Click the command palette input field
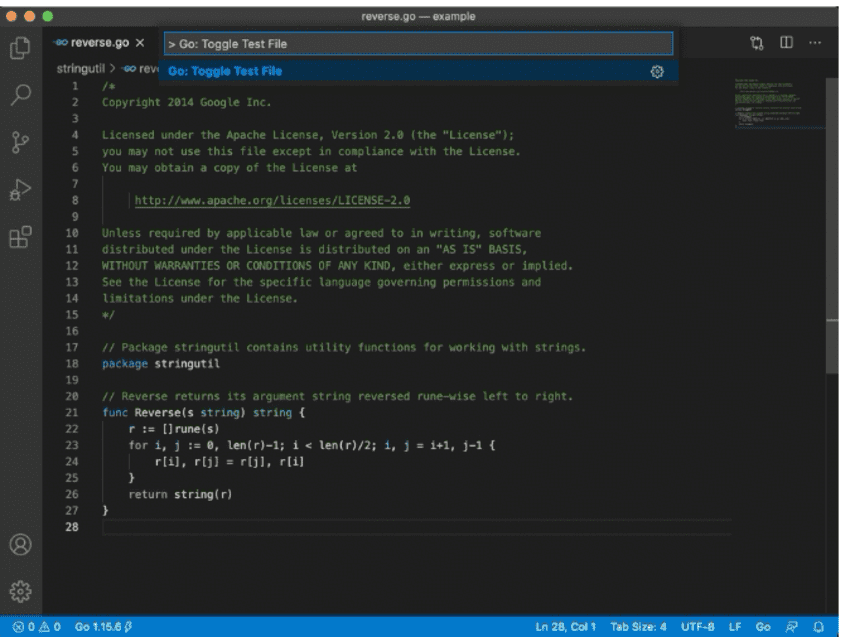 pyautogui.click(x=418, y=44)
